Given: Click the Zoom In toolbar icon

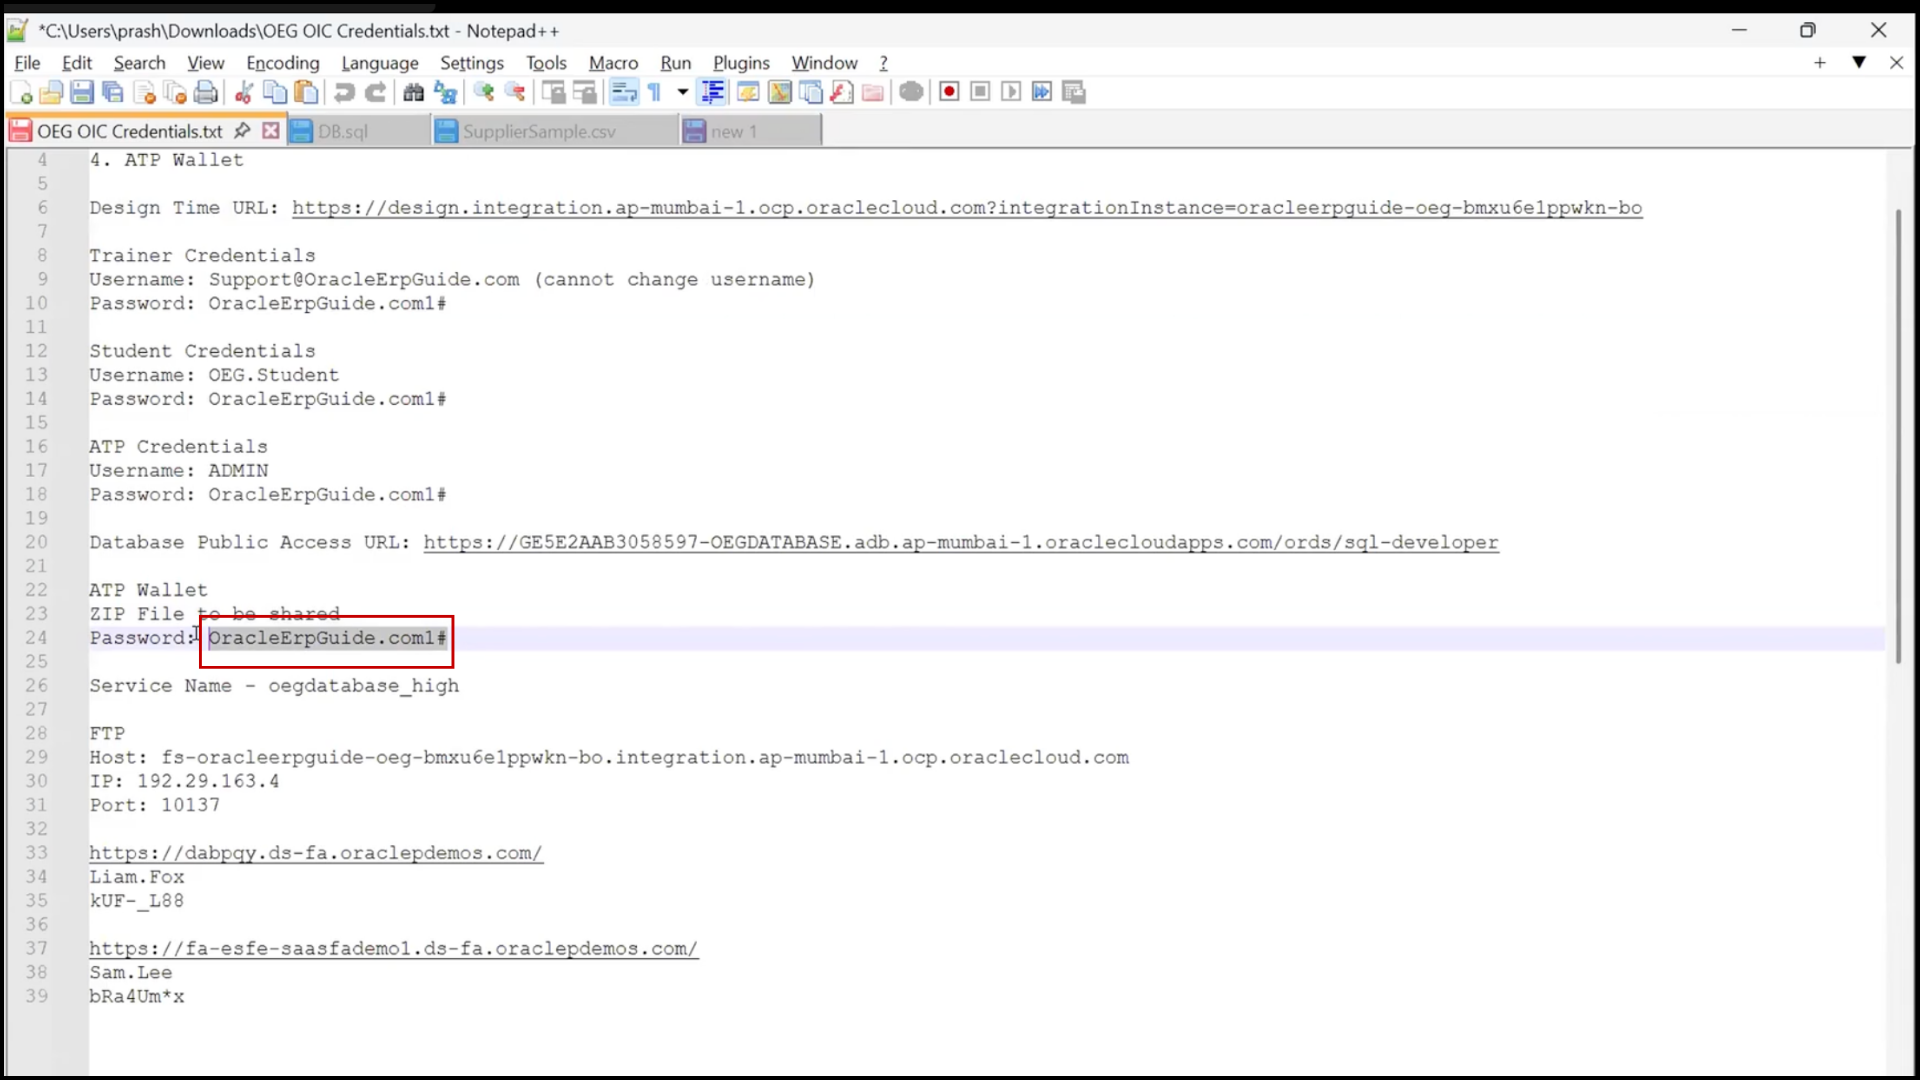Looking at the screenshot, I should point(484,93).
